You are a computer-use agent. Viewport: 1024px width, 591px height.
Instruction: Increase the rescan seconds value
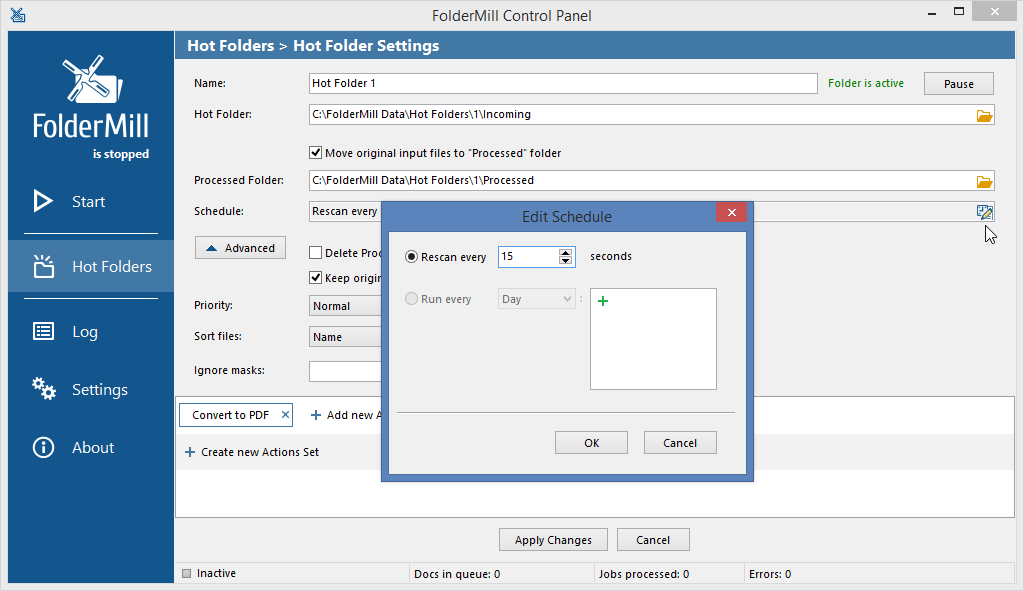pyautogui.click(x=566, y=252)
